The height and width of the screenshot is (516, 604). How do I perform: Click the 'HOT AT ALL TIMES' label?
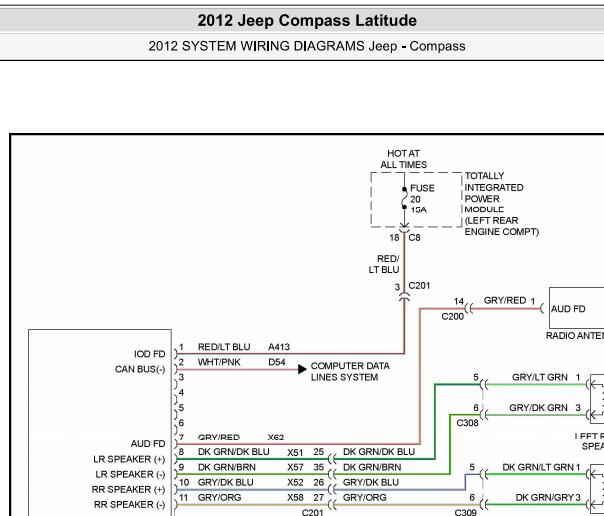point(404,159)
